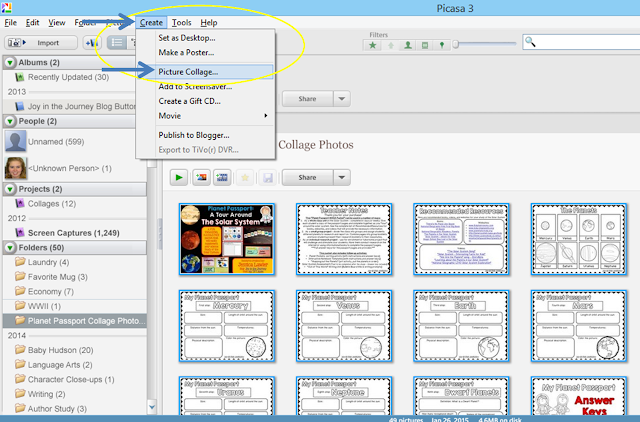640x422 pixels.
Task: Play fullscreen slideshow of folder
Action: [179, 178]
